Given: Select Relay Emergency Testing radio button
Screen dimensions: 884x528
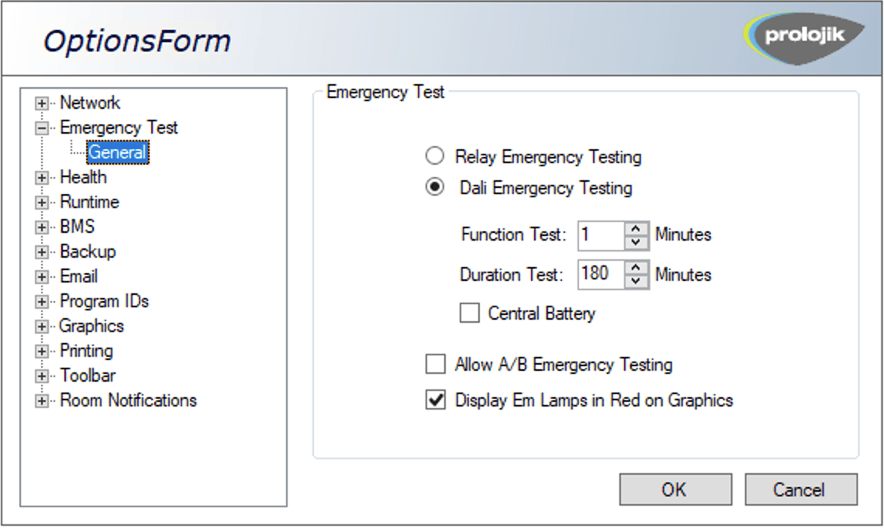Looking at the screenshot, I should pos(435,157).
